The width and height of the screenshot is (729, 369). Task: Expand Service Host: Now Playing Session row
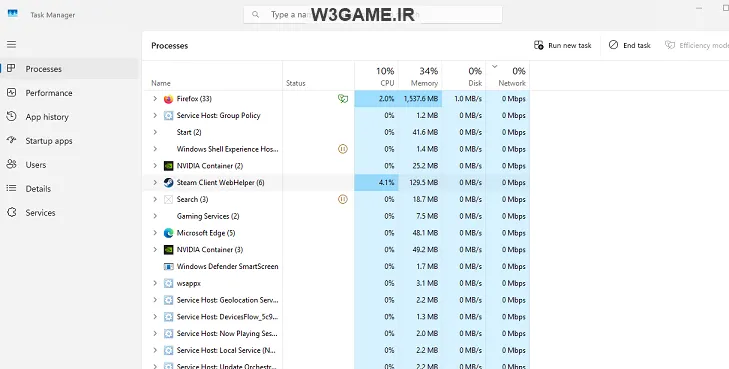[x=155, y=334]
